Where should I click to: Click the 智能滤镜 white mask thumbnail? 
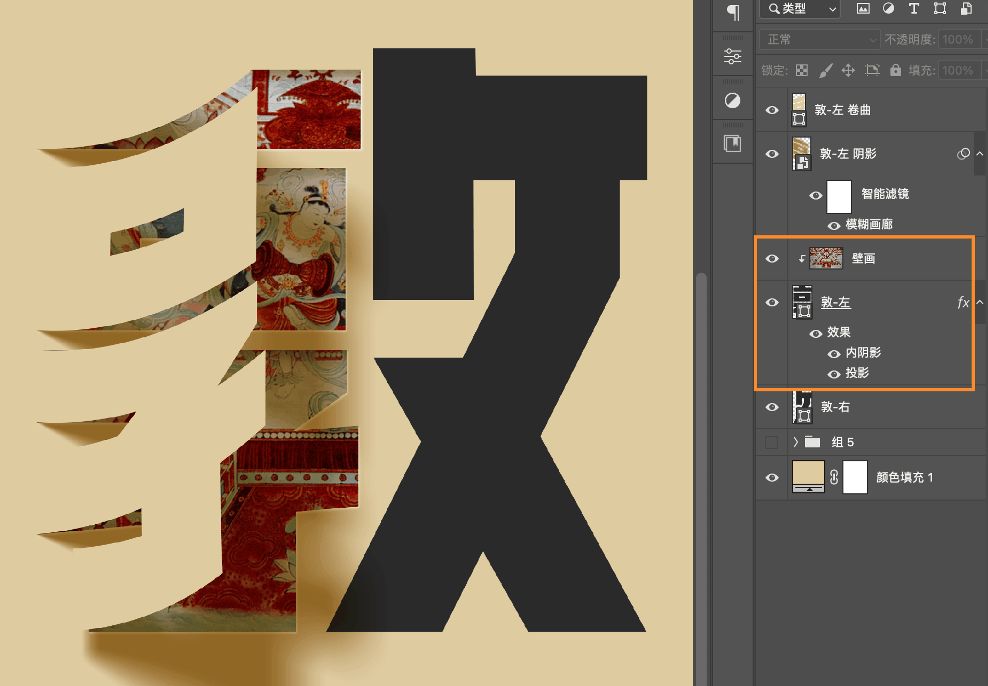click(839, 197)
